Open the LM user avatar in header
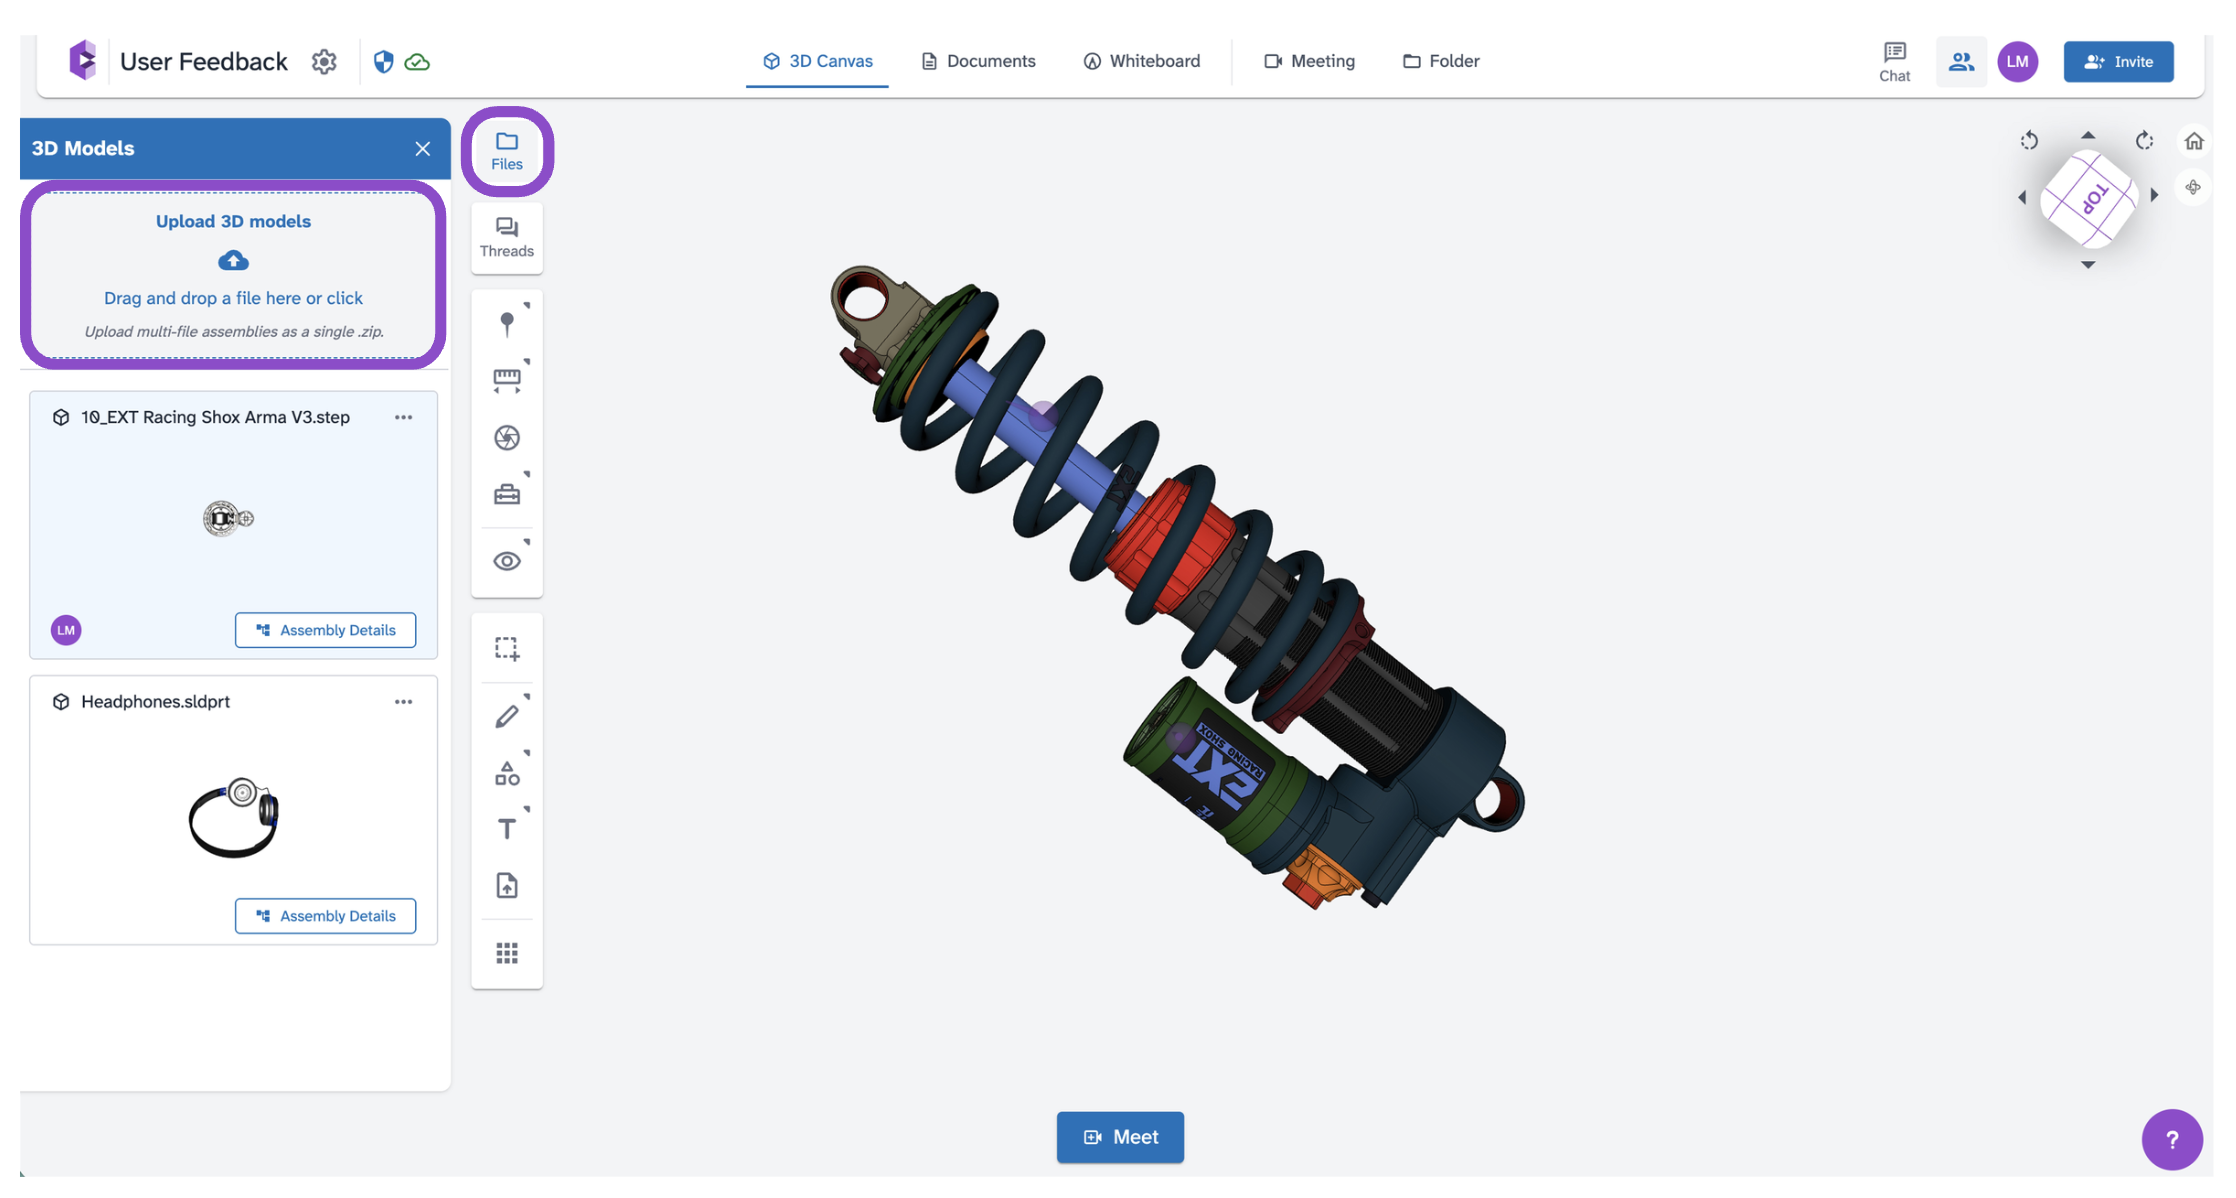 click(x=2018, y=62)
